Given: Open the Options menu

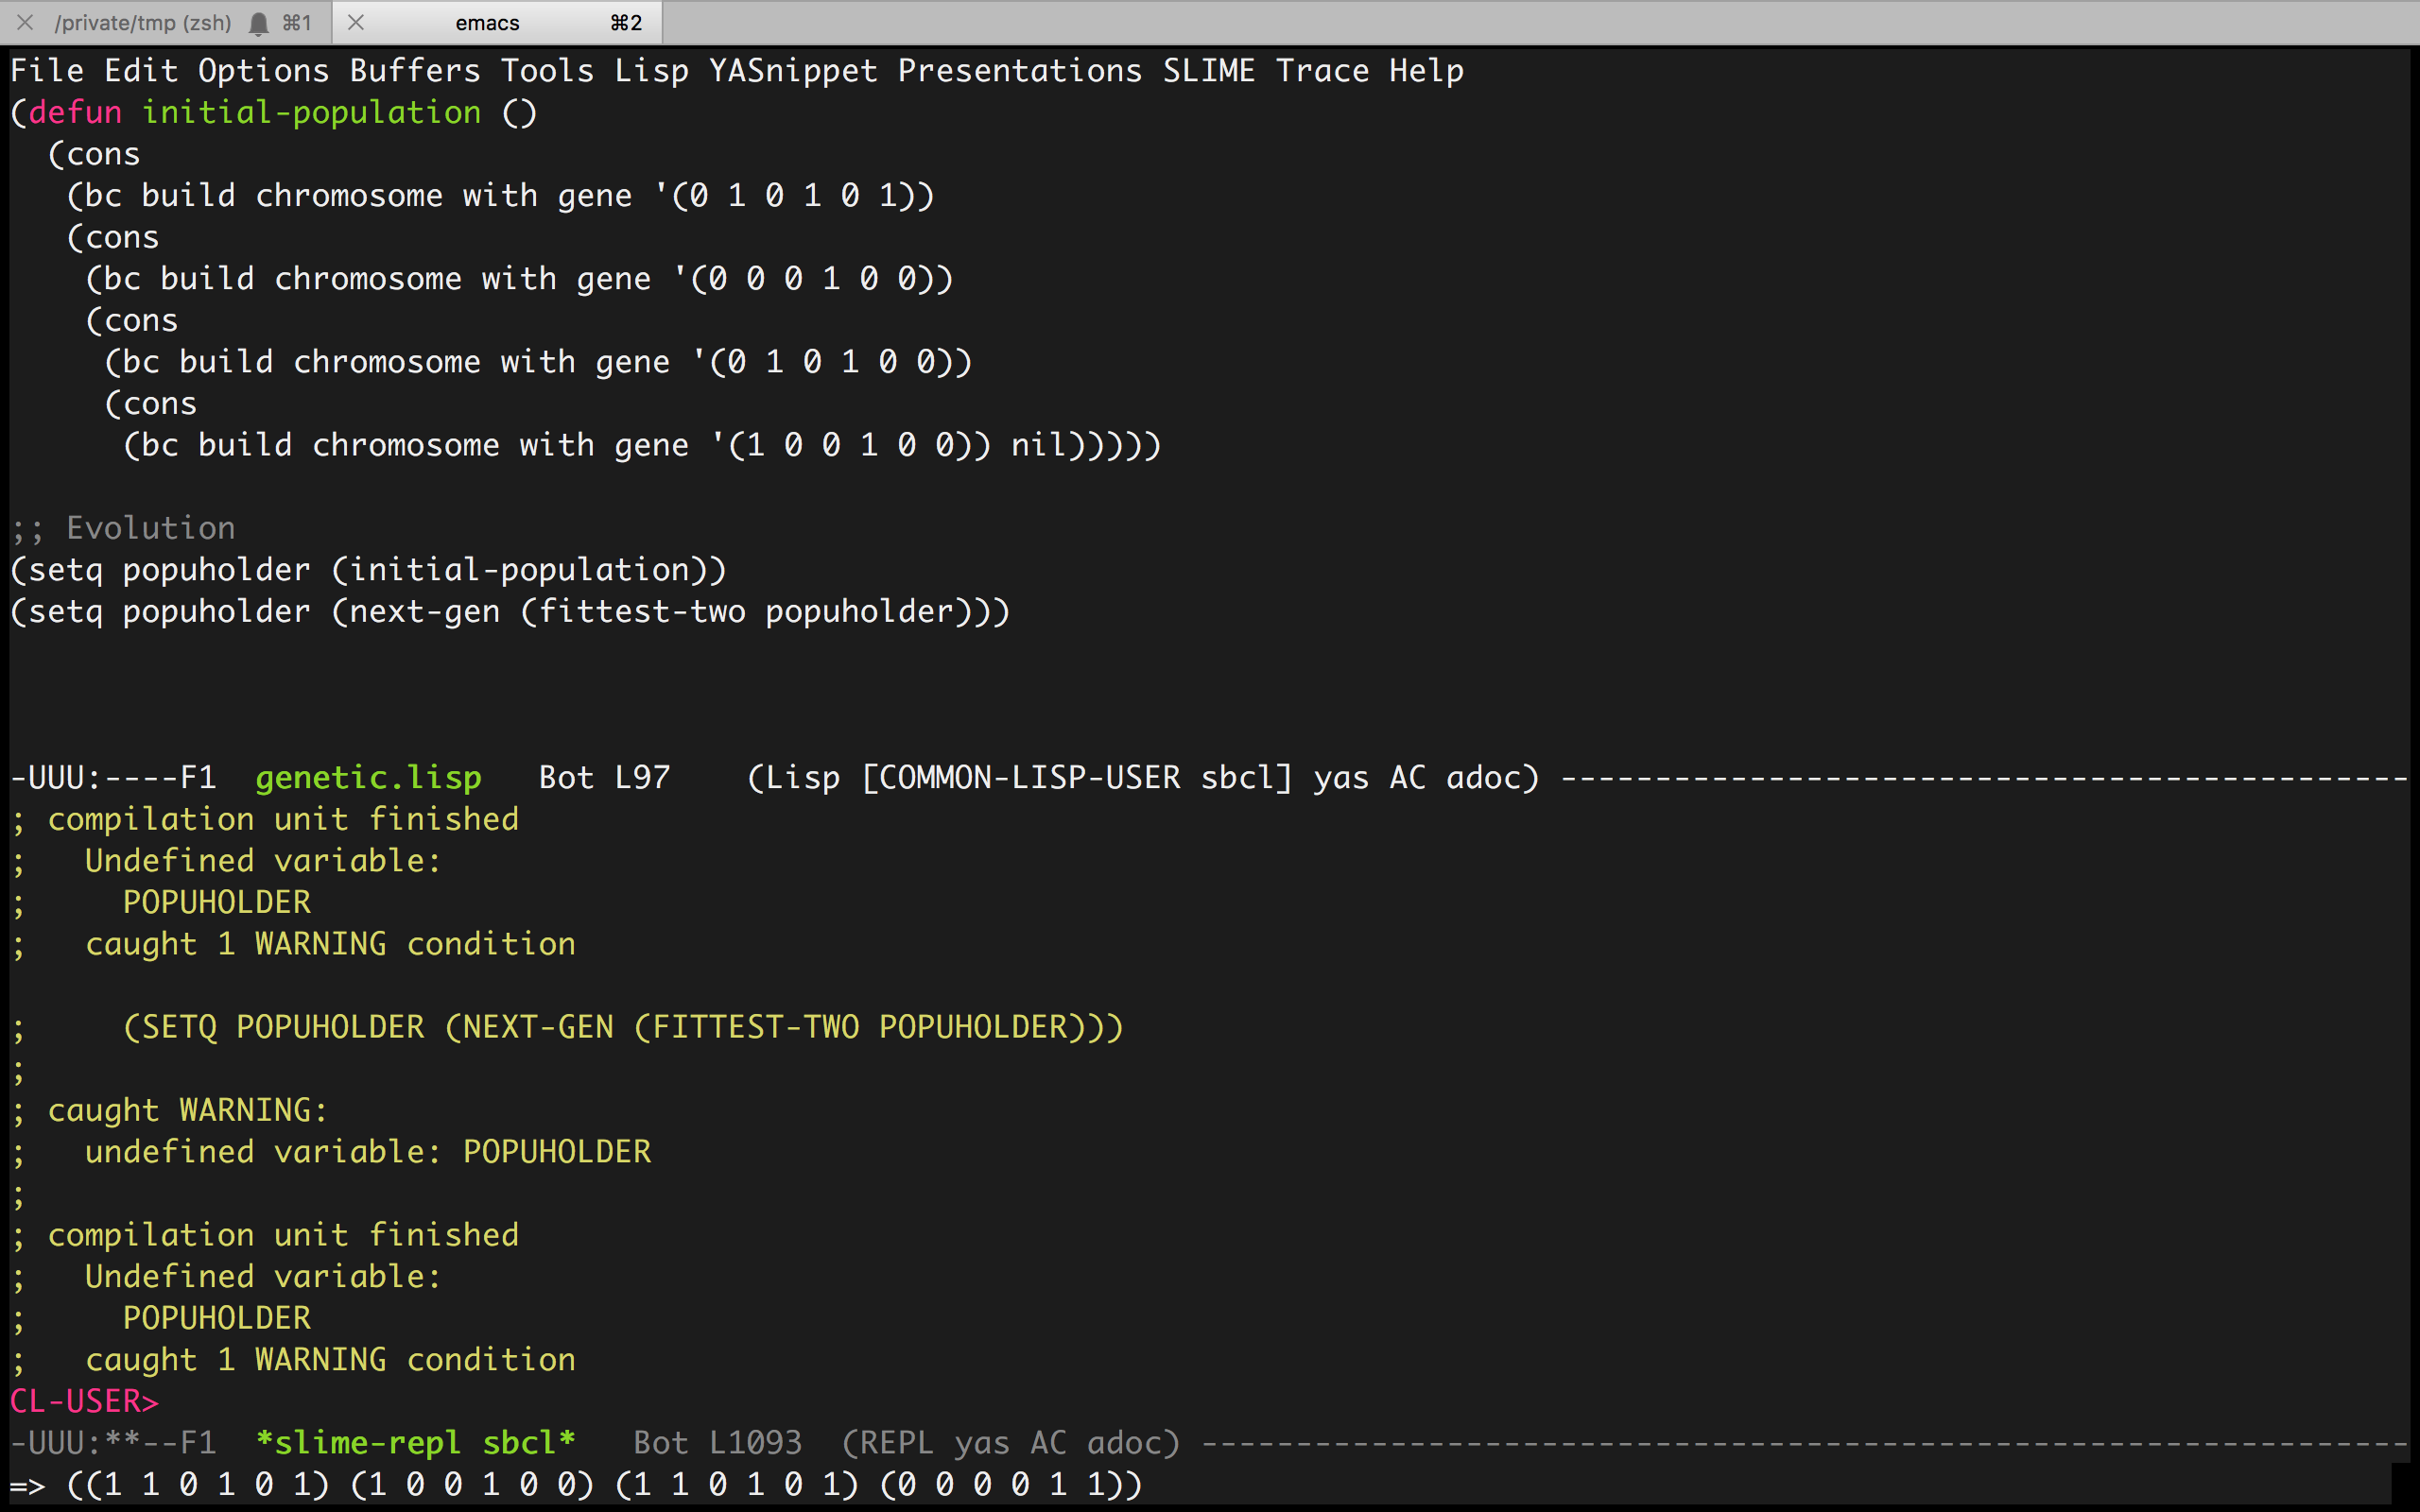Looking at the screenshot, I should click(x=263, y=71).
